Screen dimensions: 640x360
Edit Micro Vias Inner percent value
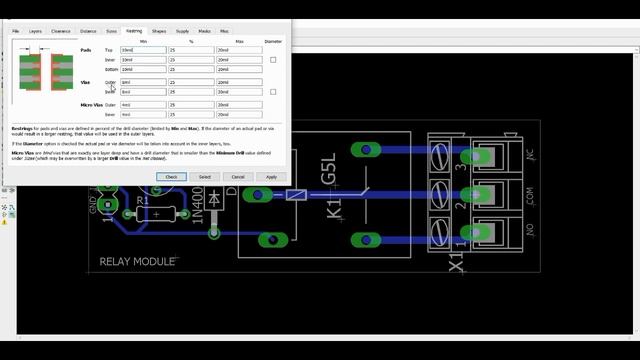click(191, 115)
